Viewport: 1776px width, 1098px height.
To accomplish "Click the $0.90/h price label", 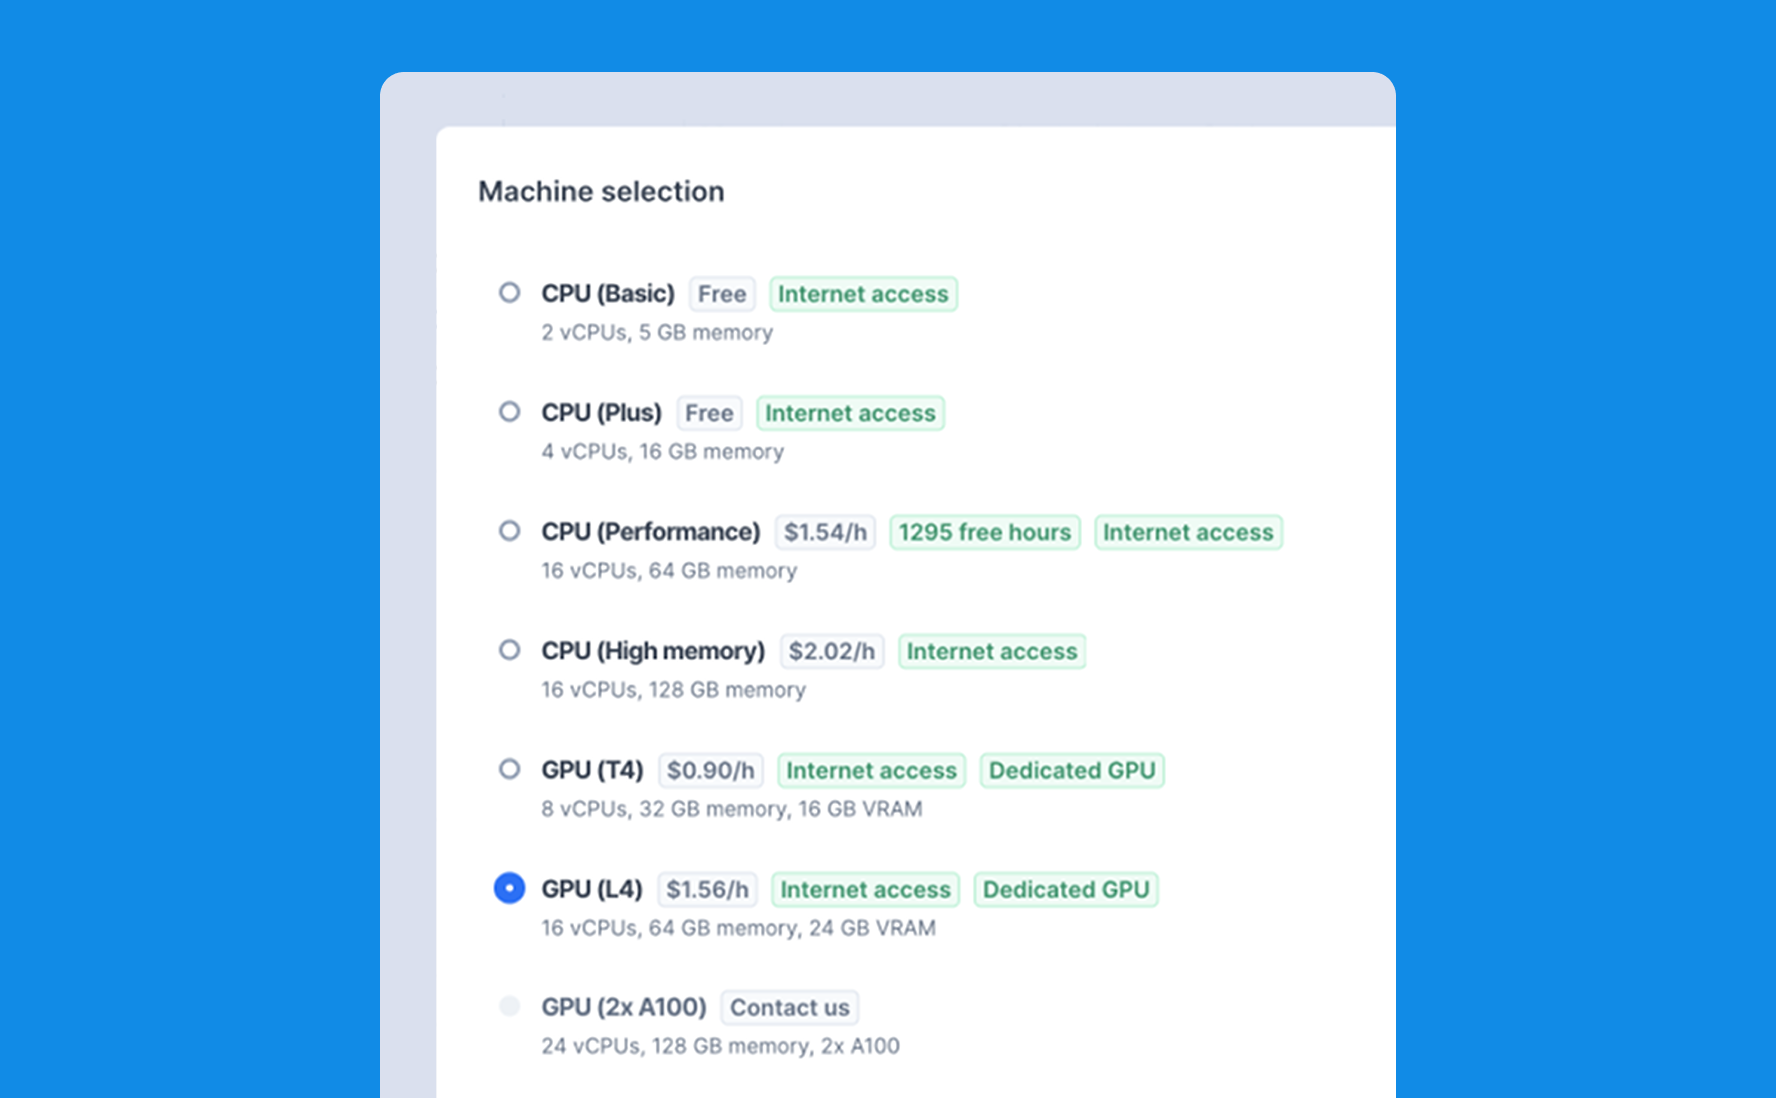I will 711,770.
